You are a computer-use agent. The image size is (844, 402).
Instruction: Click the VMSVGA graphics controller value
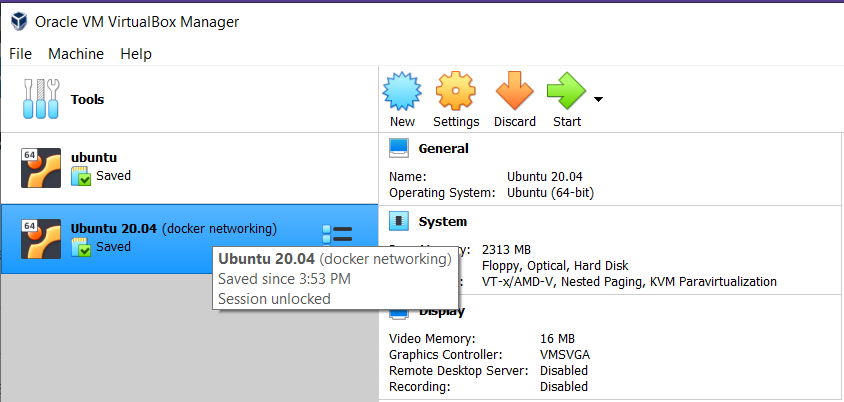565,355
